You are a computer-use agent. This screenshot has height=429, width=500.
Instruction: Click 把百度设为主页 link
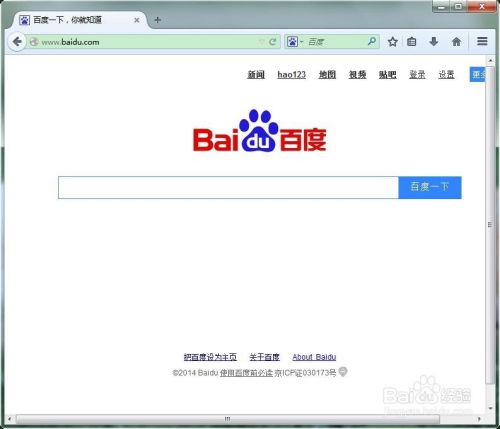click(210, 357)
